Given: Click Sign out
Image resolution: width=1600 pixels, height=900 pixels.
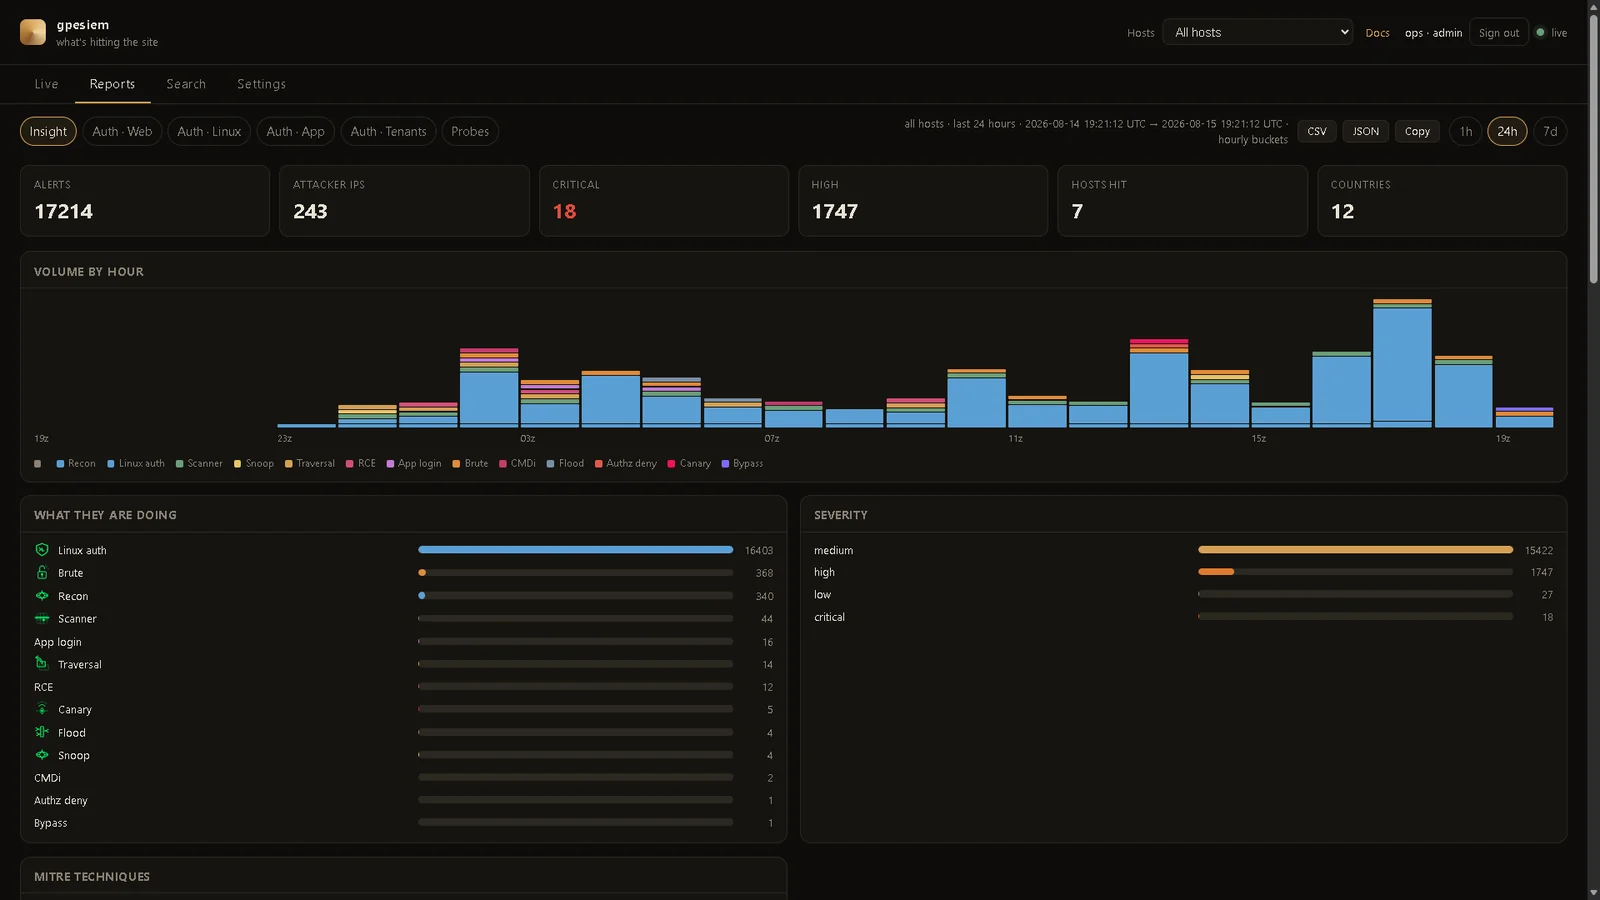Looking at the screenshot, I should pos(1499,32).
